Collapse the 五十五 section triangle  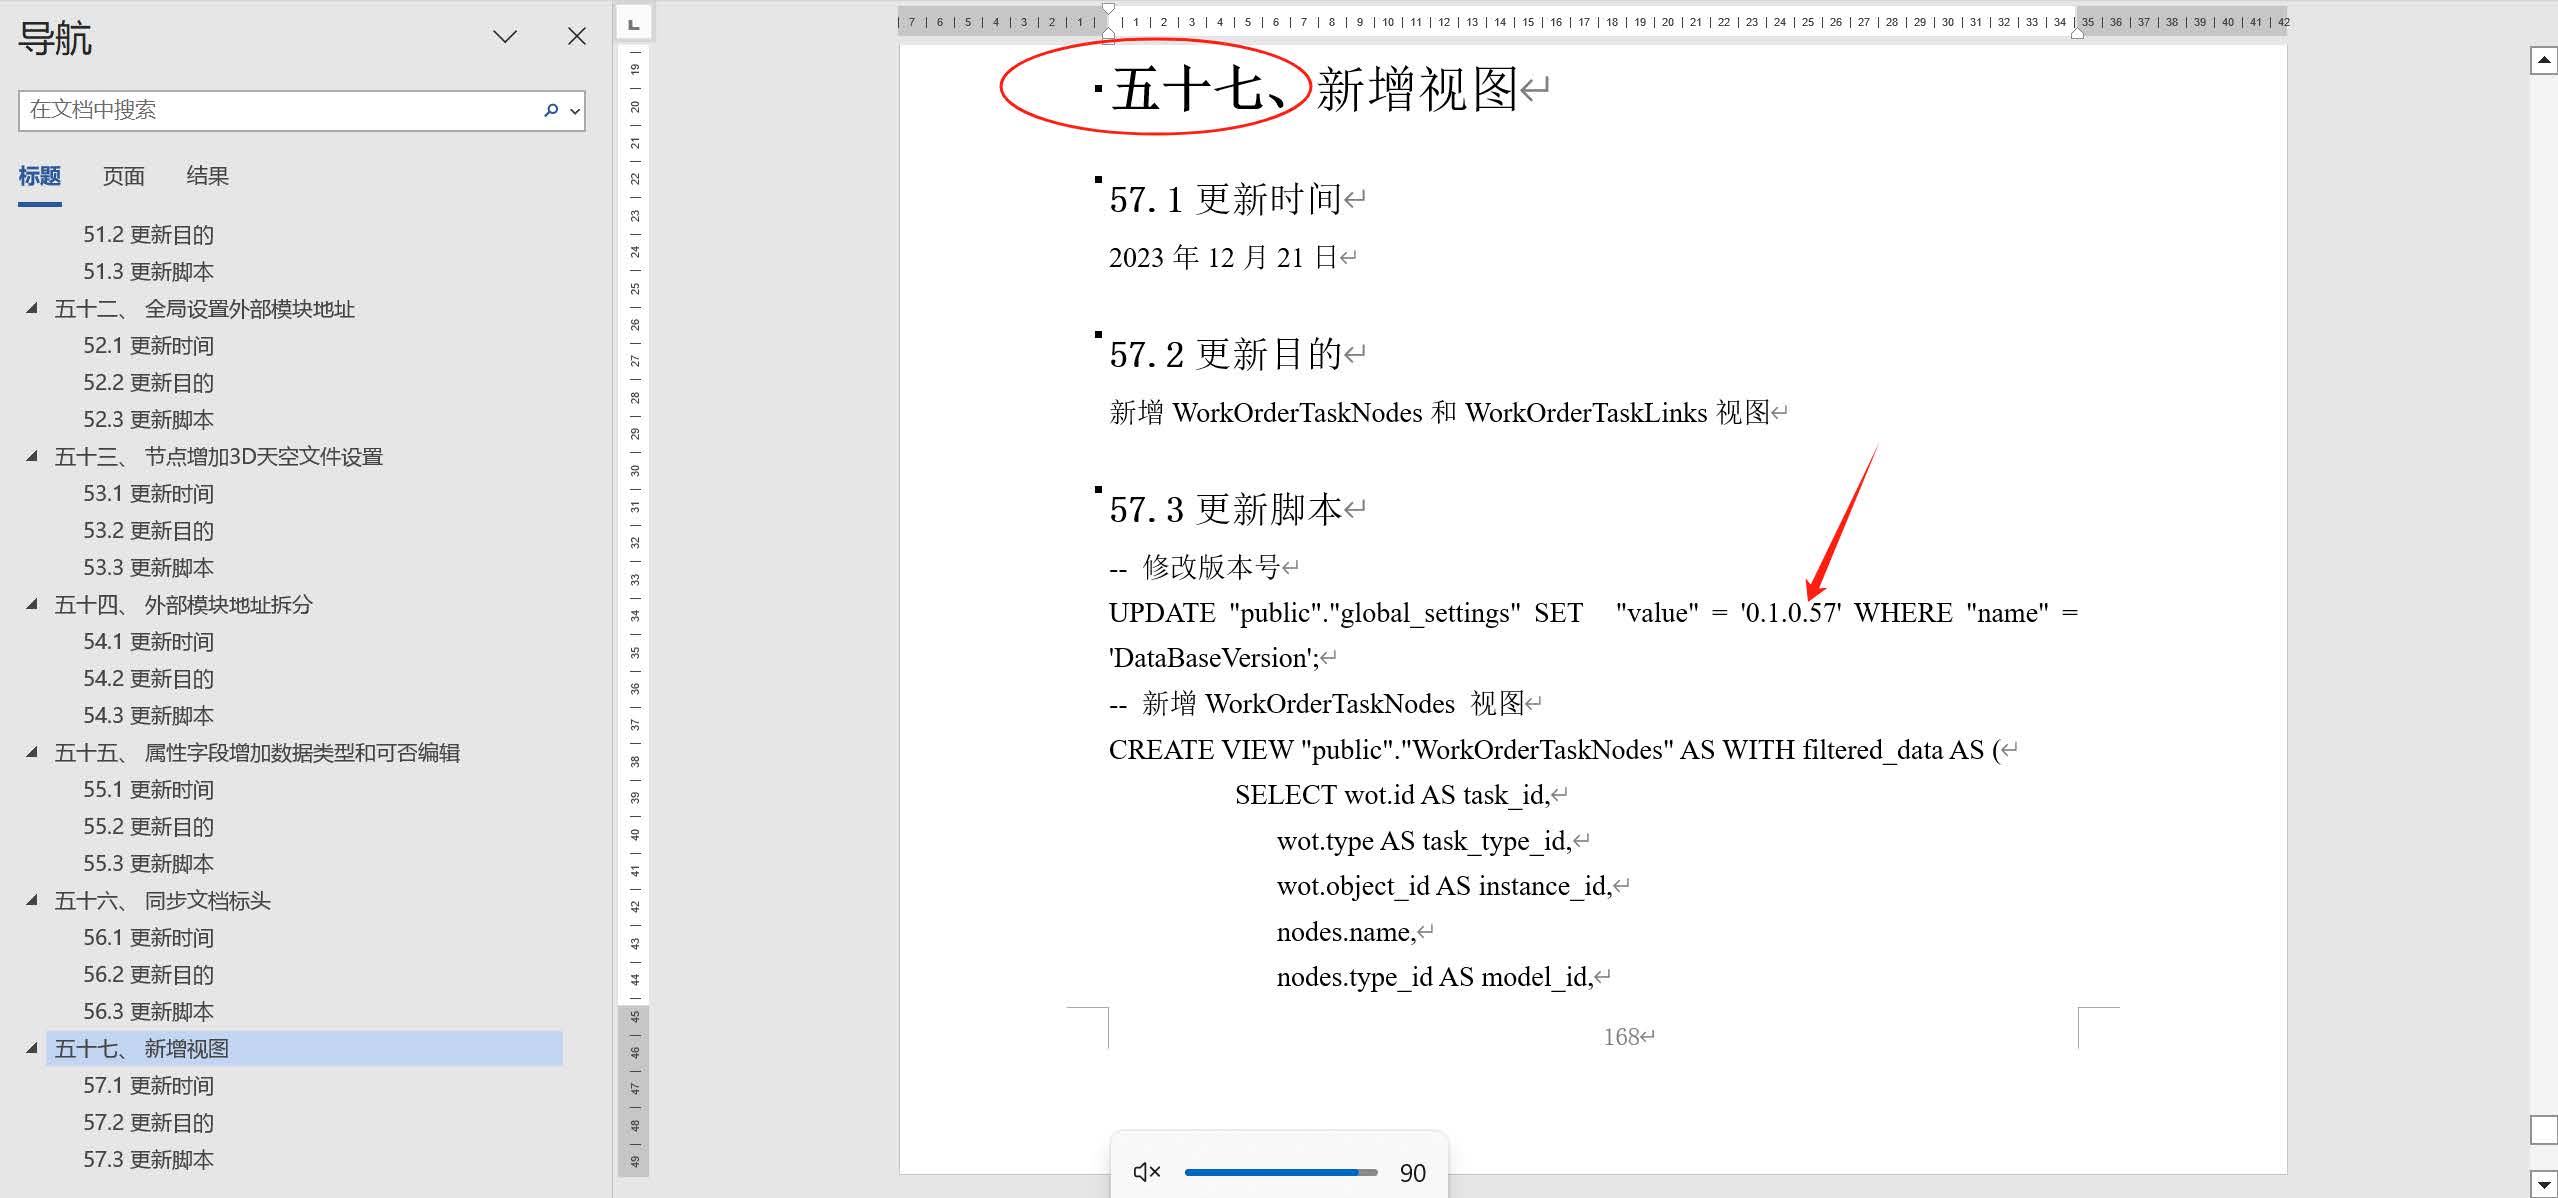(x=32, y=753)
